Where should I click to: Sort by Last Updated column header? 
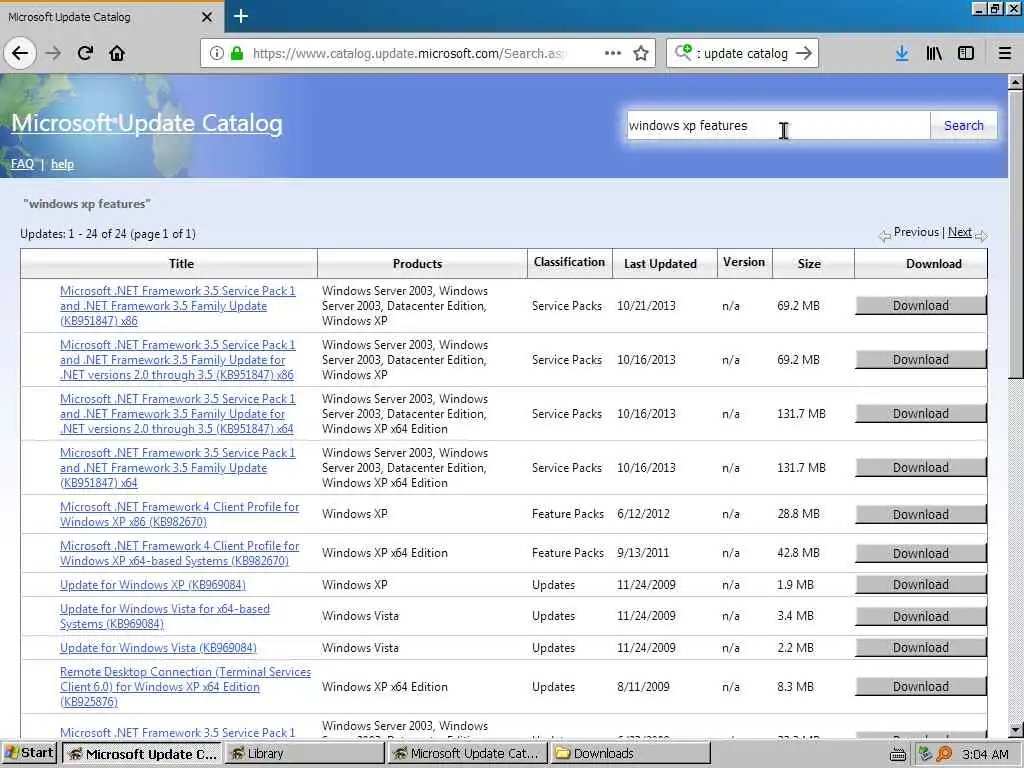tap(660, 264)
